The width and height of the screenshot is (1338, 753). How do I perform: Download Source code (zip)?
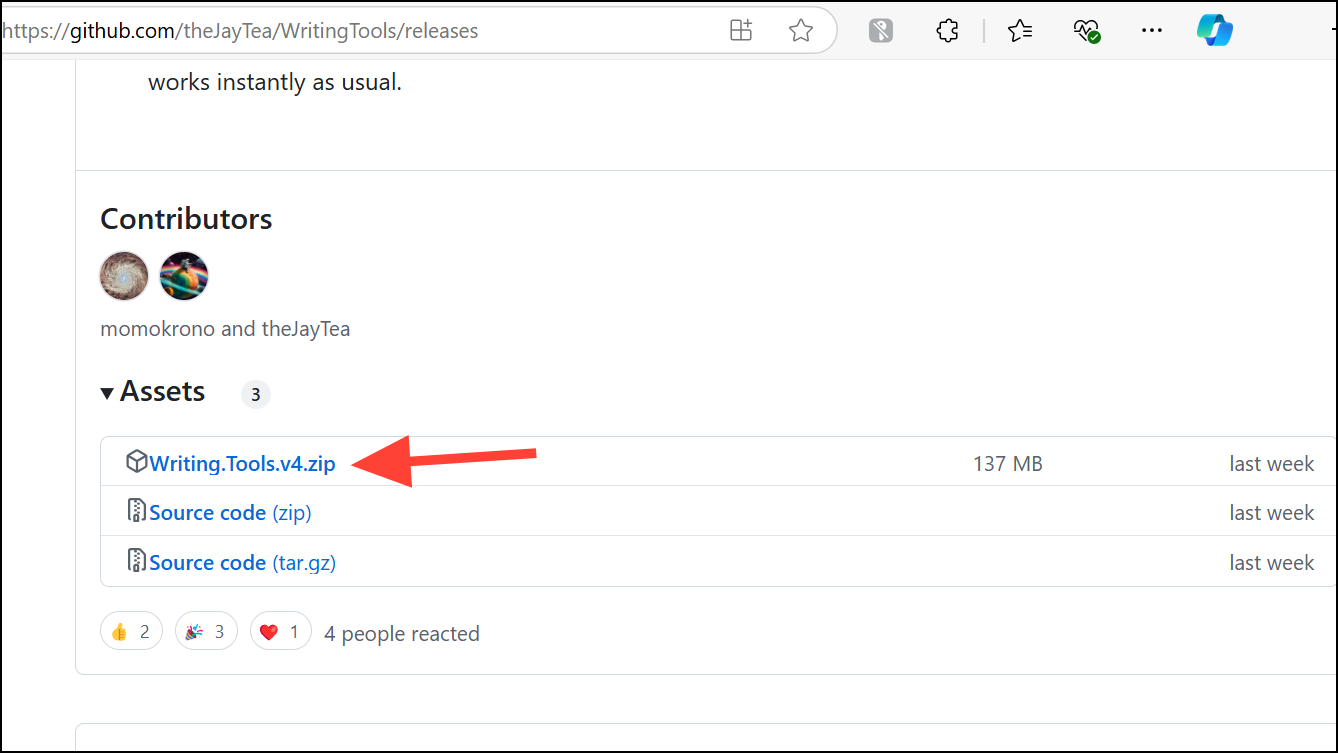[230, 513]
